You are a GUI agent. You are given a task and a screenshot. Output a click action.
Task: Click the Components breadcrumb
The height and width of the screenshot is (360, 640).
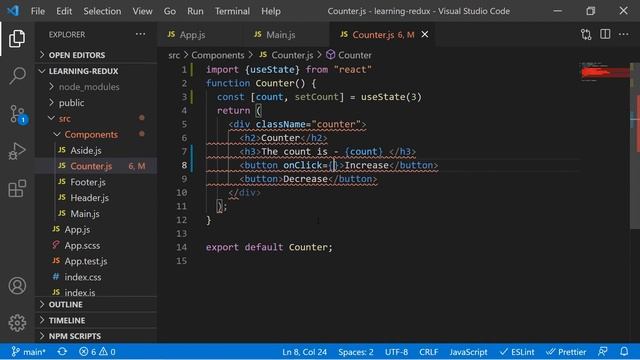tap(218, 55)
